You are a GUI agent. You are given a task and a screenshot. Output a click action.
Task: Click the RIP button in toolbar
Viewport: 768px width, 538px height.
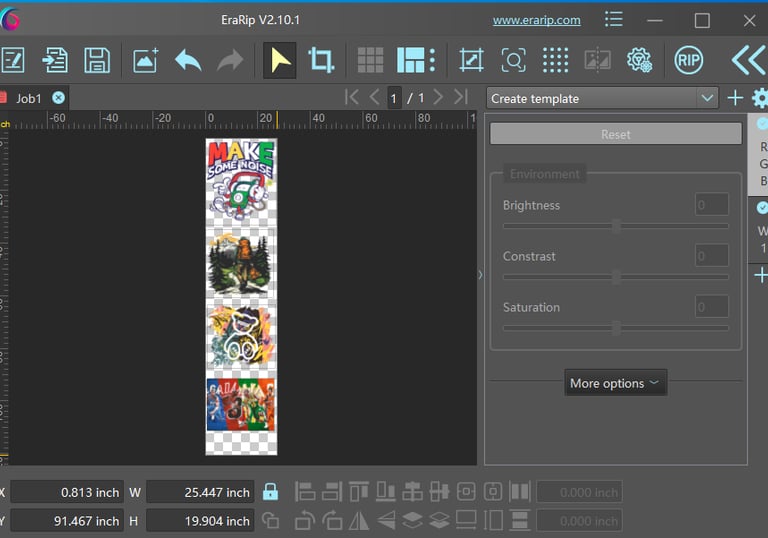click(x=688, y=60)
